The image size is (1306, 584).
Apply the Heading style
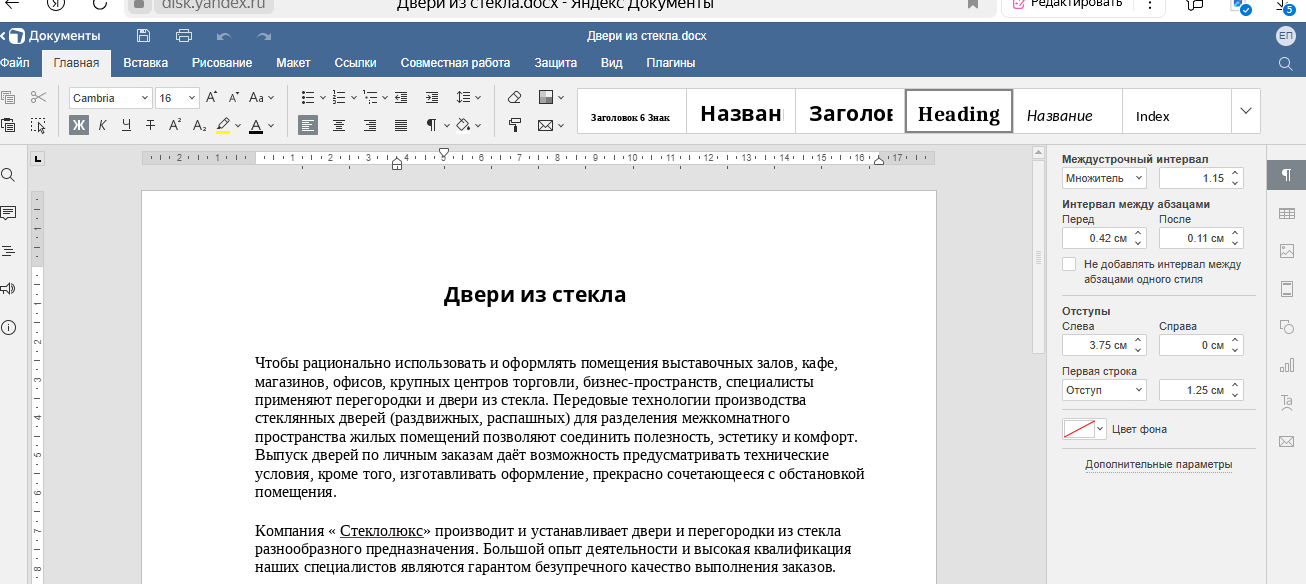[x=959, y=111]
